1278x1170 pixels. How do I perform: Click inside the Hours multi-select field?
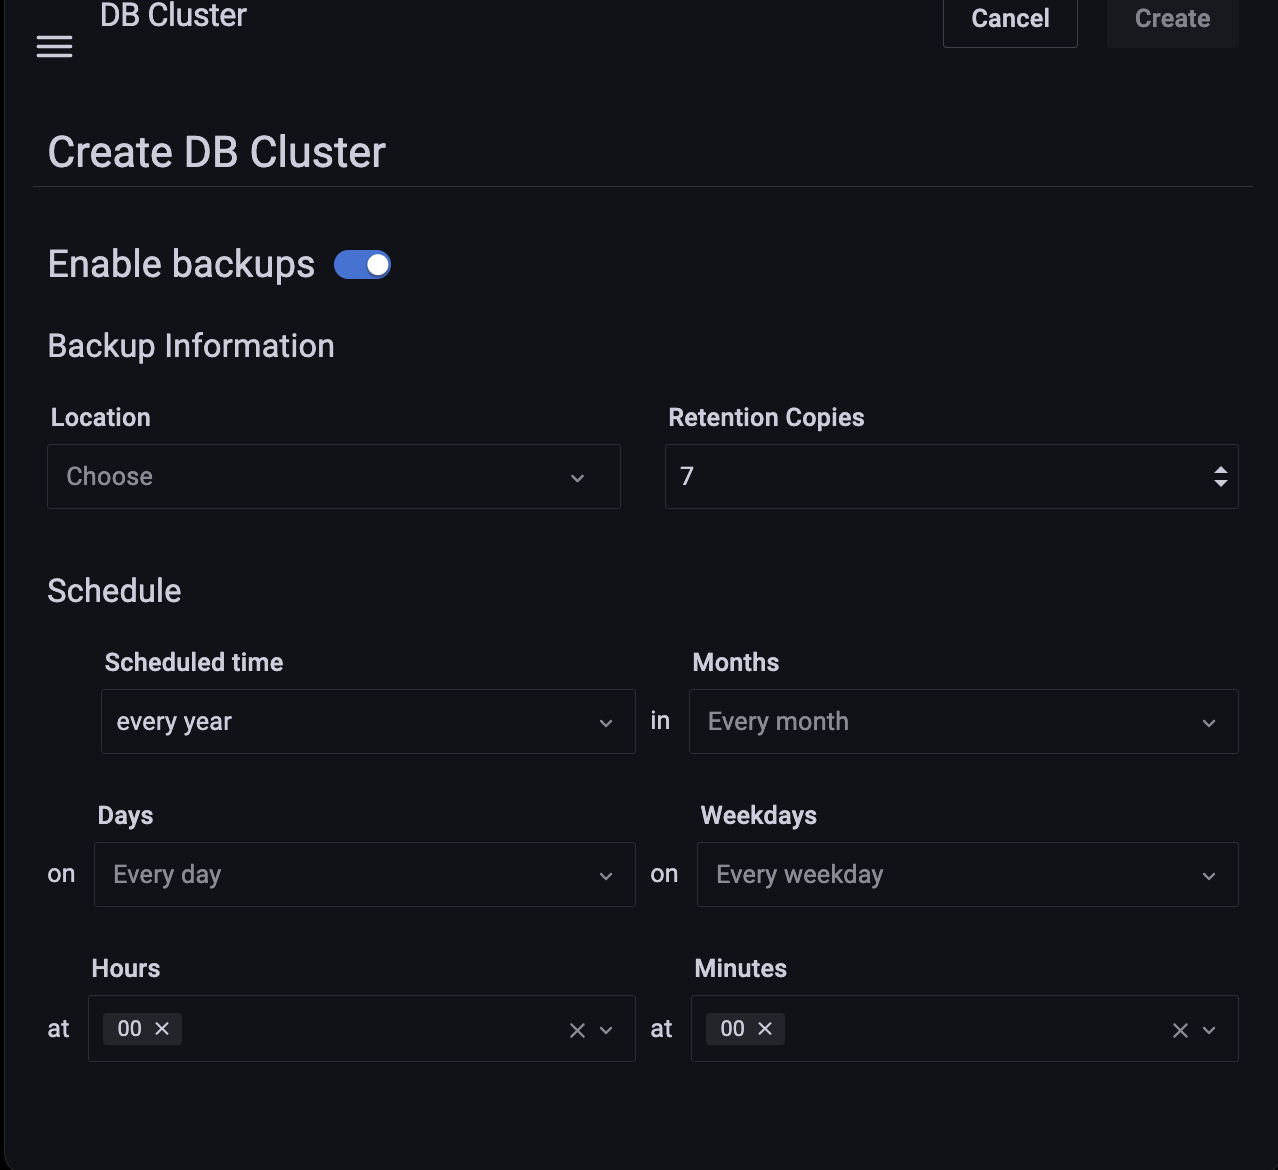coord(370,1028)
